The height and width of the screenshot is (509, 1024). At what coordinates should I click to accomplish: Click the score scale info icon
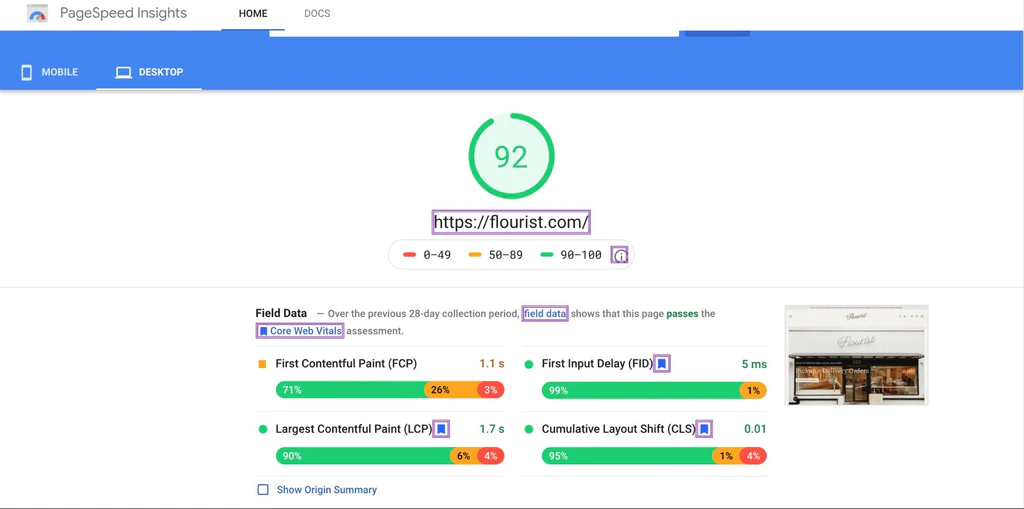[x=620, y=255]
